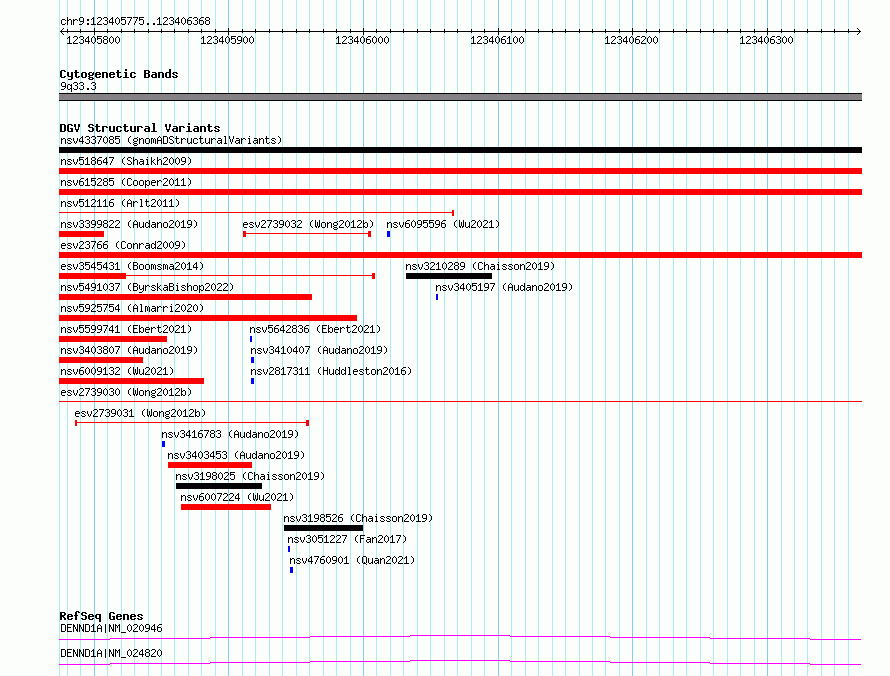
Task: Click the red nsv3403453 Audano2019 bar
Action: pos(210,465)
